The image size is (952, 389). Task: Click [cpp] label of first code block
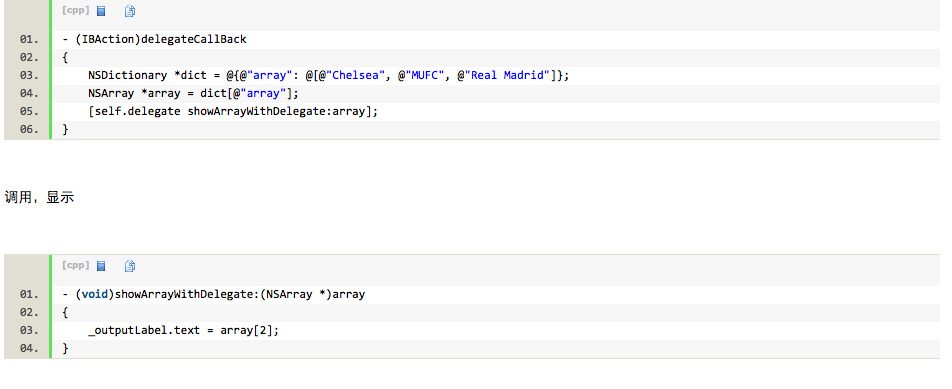(x=76, y=10)
